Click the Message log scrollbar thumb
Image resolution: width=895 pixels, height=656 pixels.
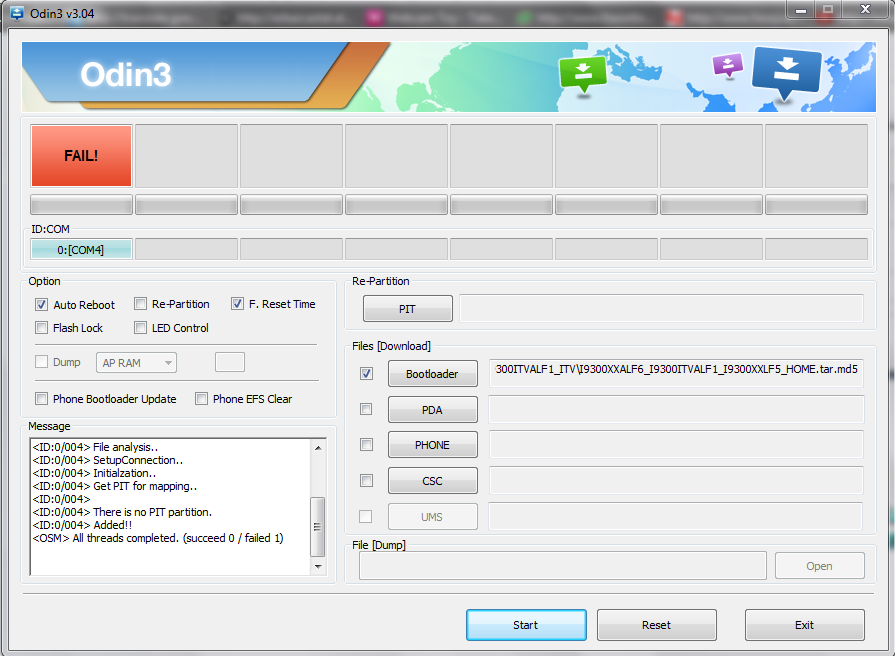point(317,526)
